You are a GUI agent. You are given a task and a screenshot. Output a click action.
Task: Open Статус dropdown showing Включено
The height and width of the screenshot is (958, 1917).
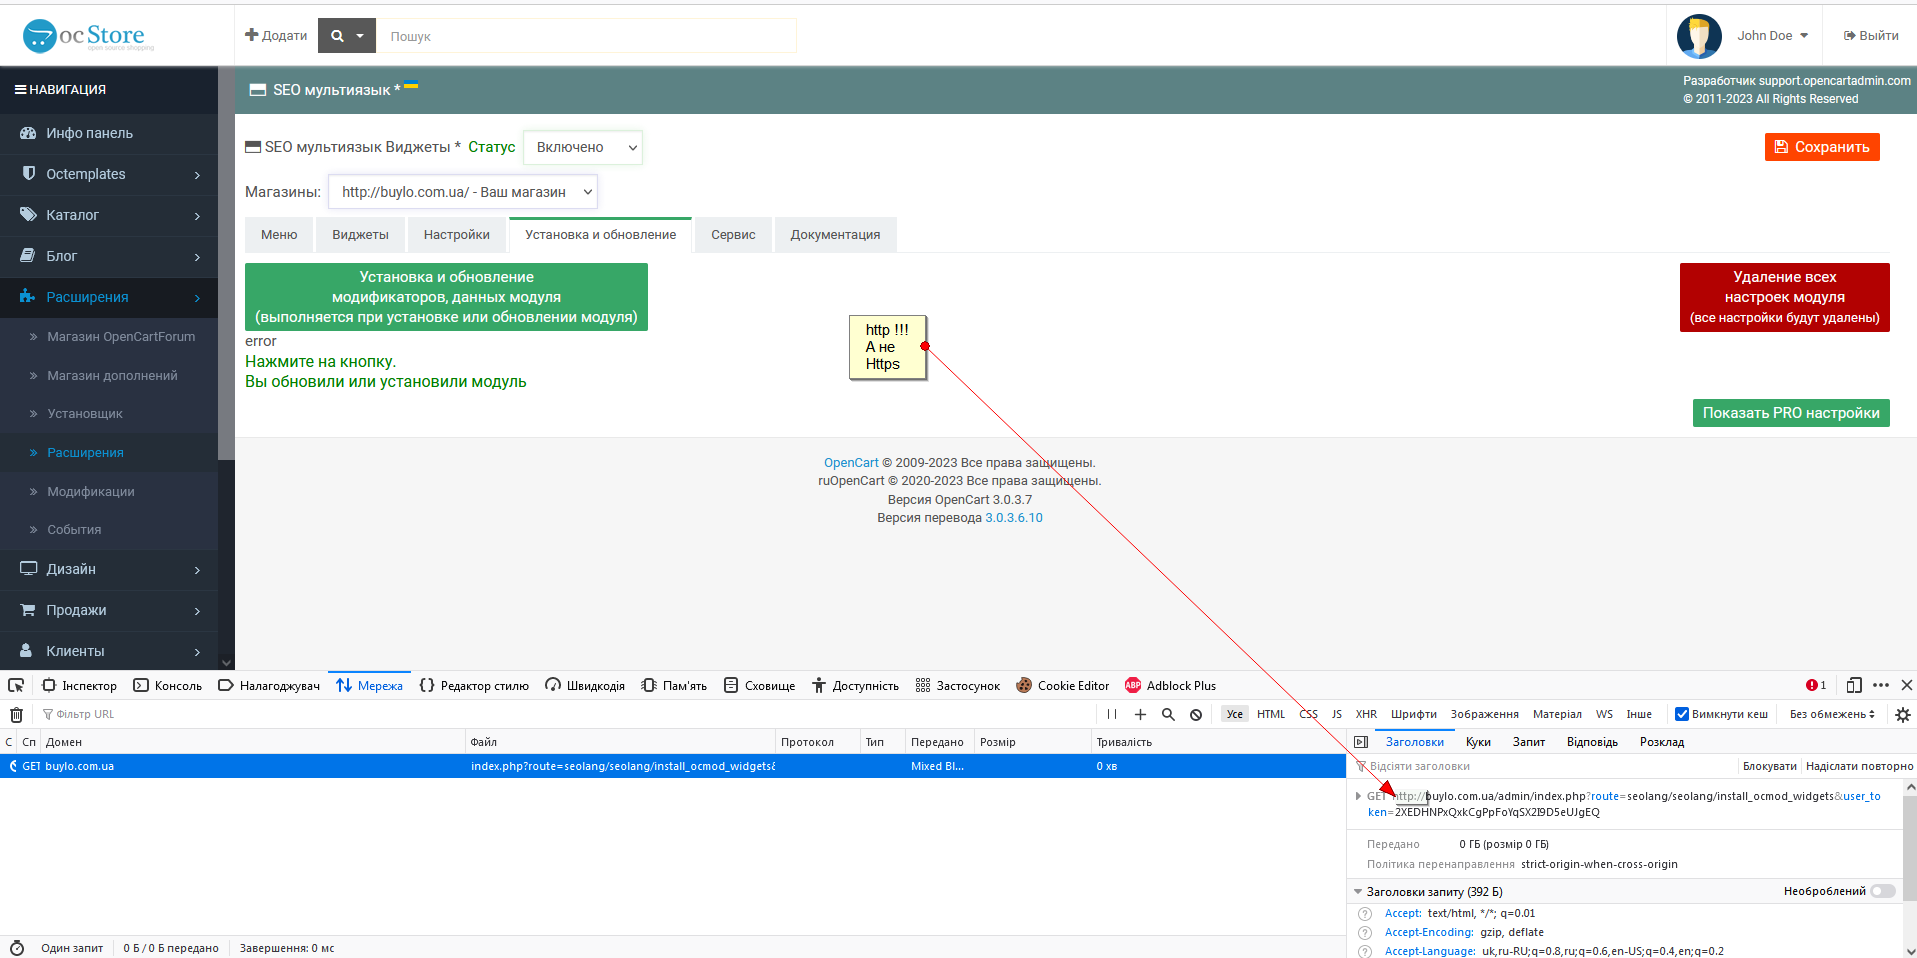(x=583, y=147)
